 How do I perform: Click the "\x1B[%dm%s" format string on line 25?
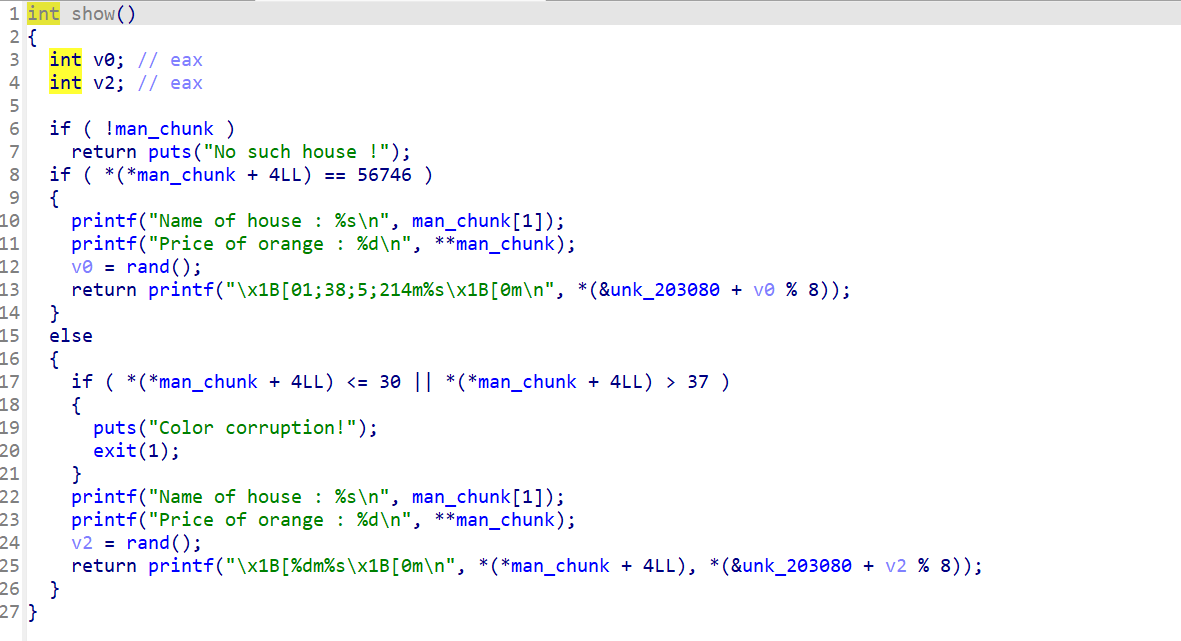point(340,566)
